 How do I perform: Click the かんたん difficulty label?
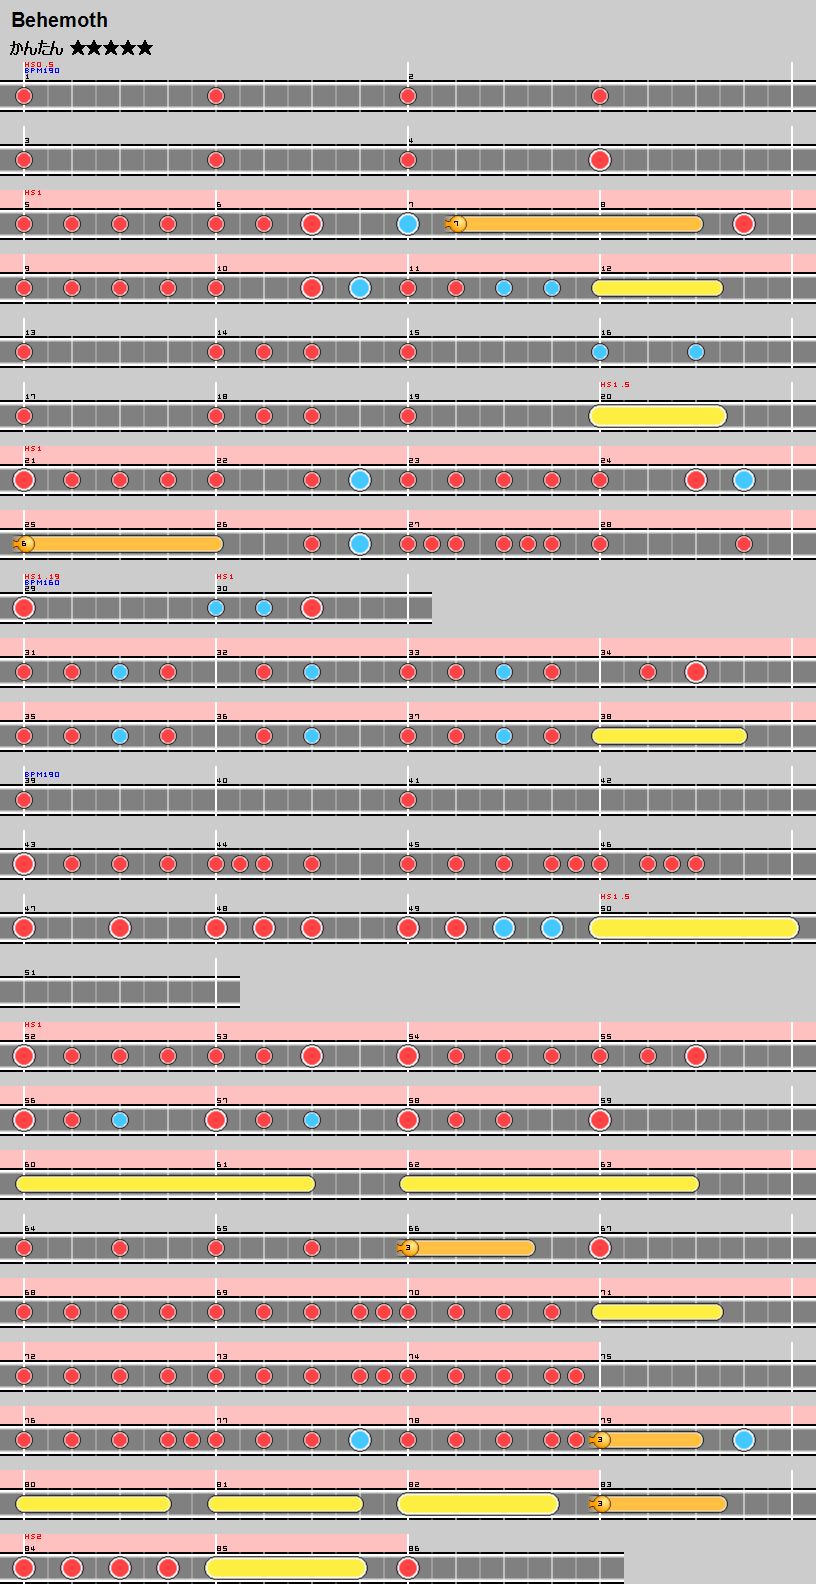pos(36,48)
